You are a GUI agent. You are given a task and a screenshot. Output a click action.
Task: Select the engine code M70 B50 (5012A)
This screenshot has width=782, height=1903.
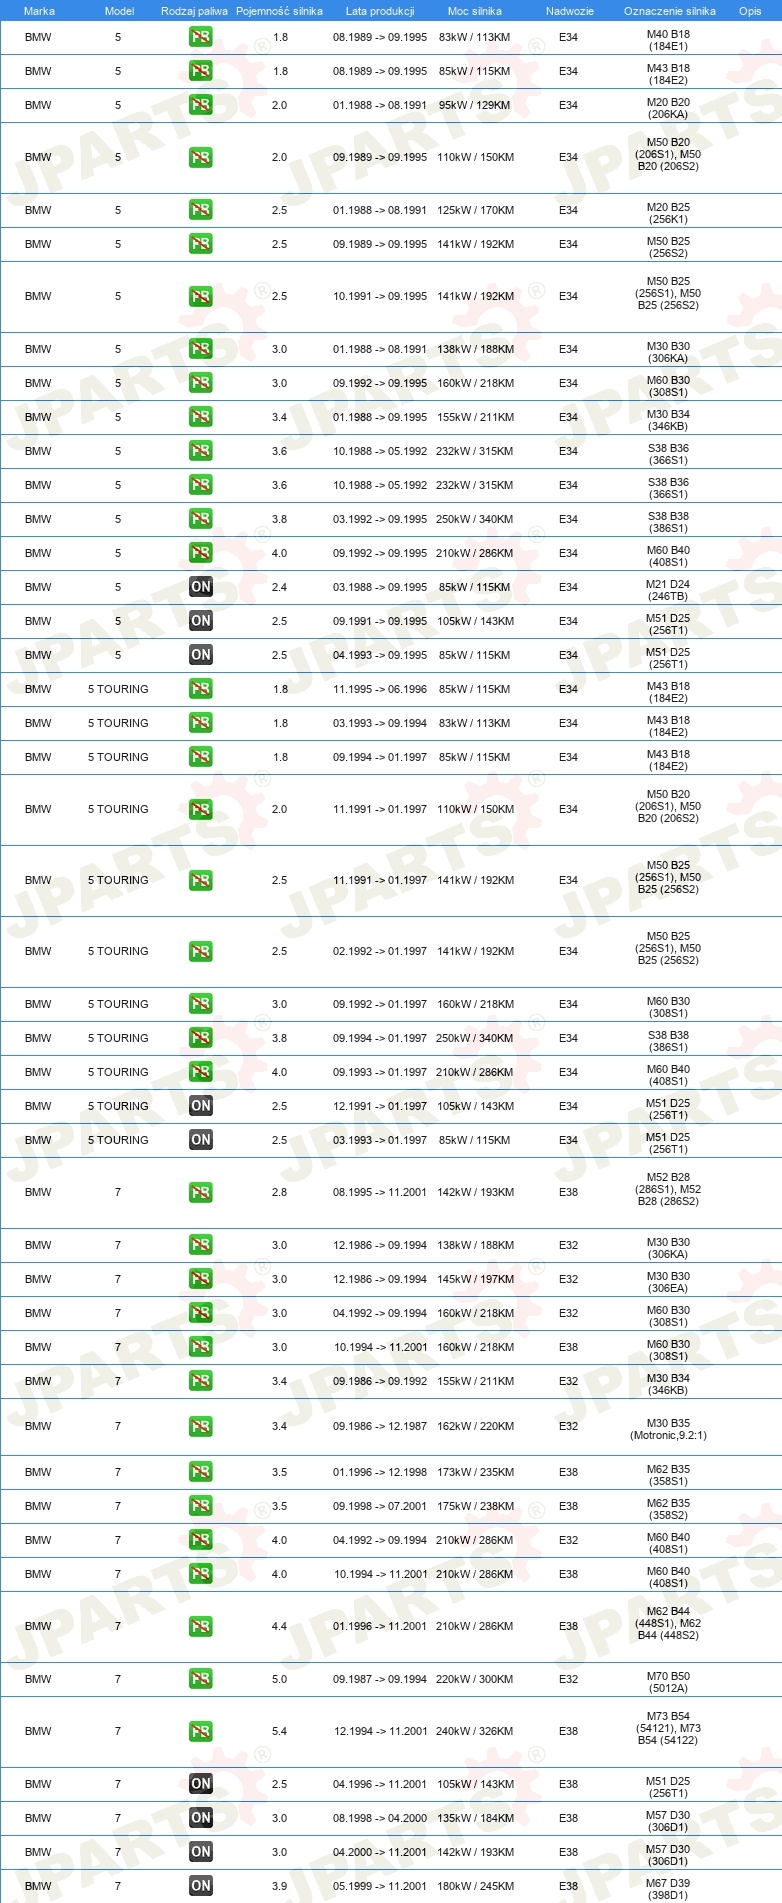668,1682
